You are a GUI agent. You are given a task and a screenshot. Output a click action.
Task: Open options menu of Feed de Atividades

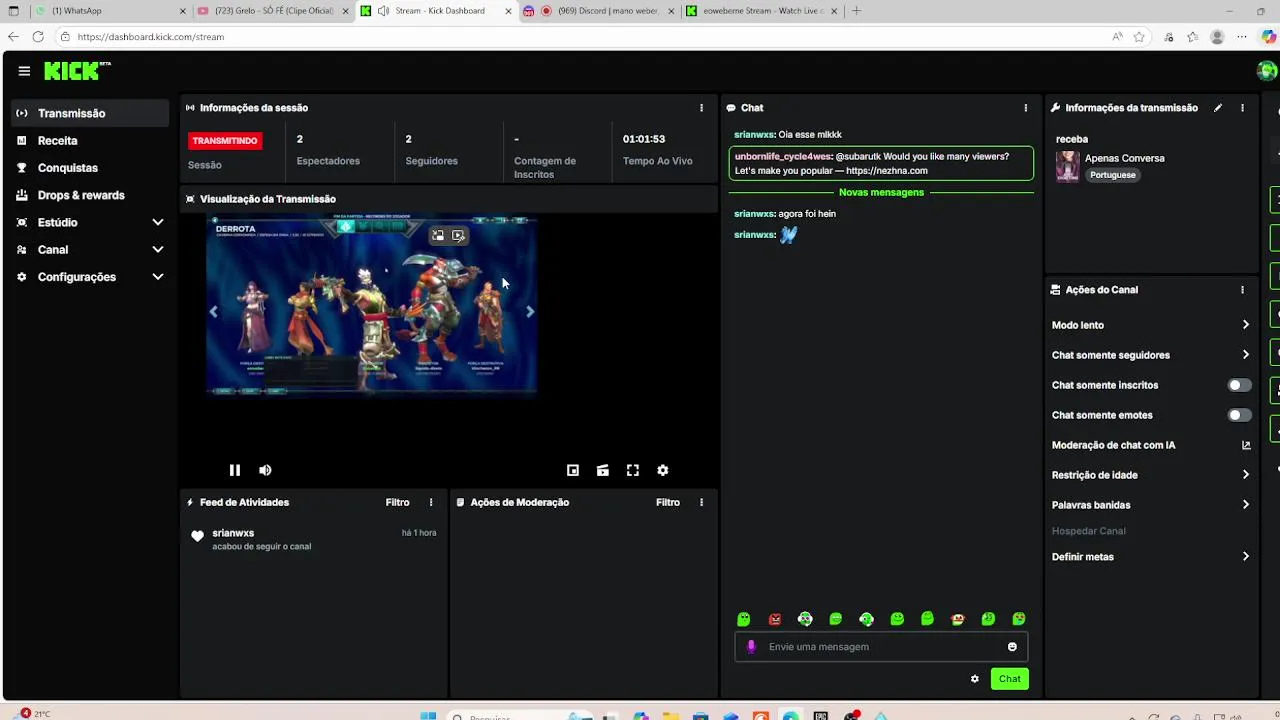(431, 503)
